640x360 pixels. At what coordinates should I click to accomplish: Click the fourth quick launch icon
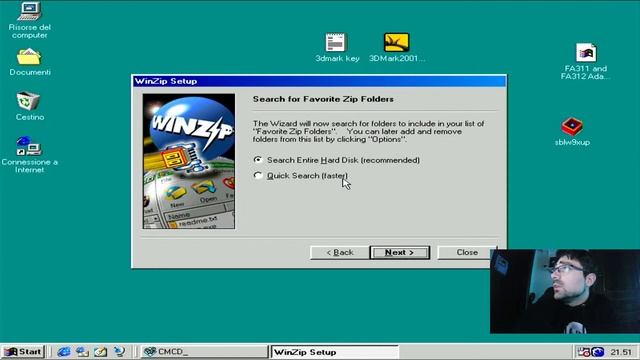pyautogui.click(x=119, y=351)
